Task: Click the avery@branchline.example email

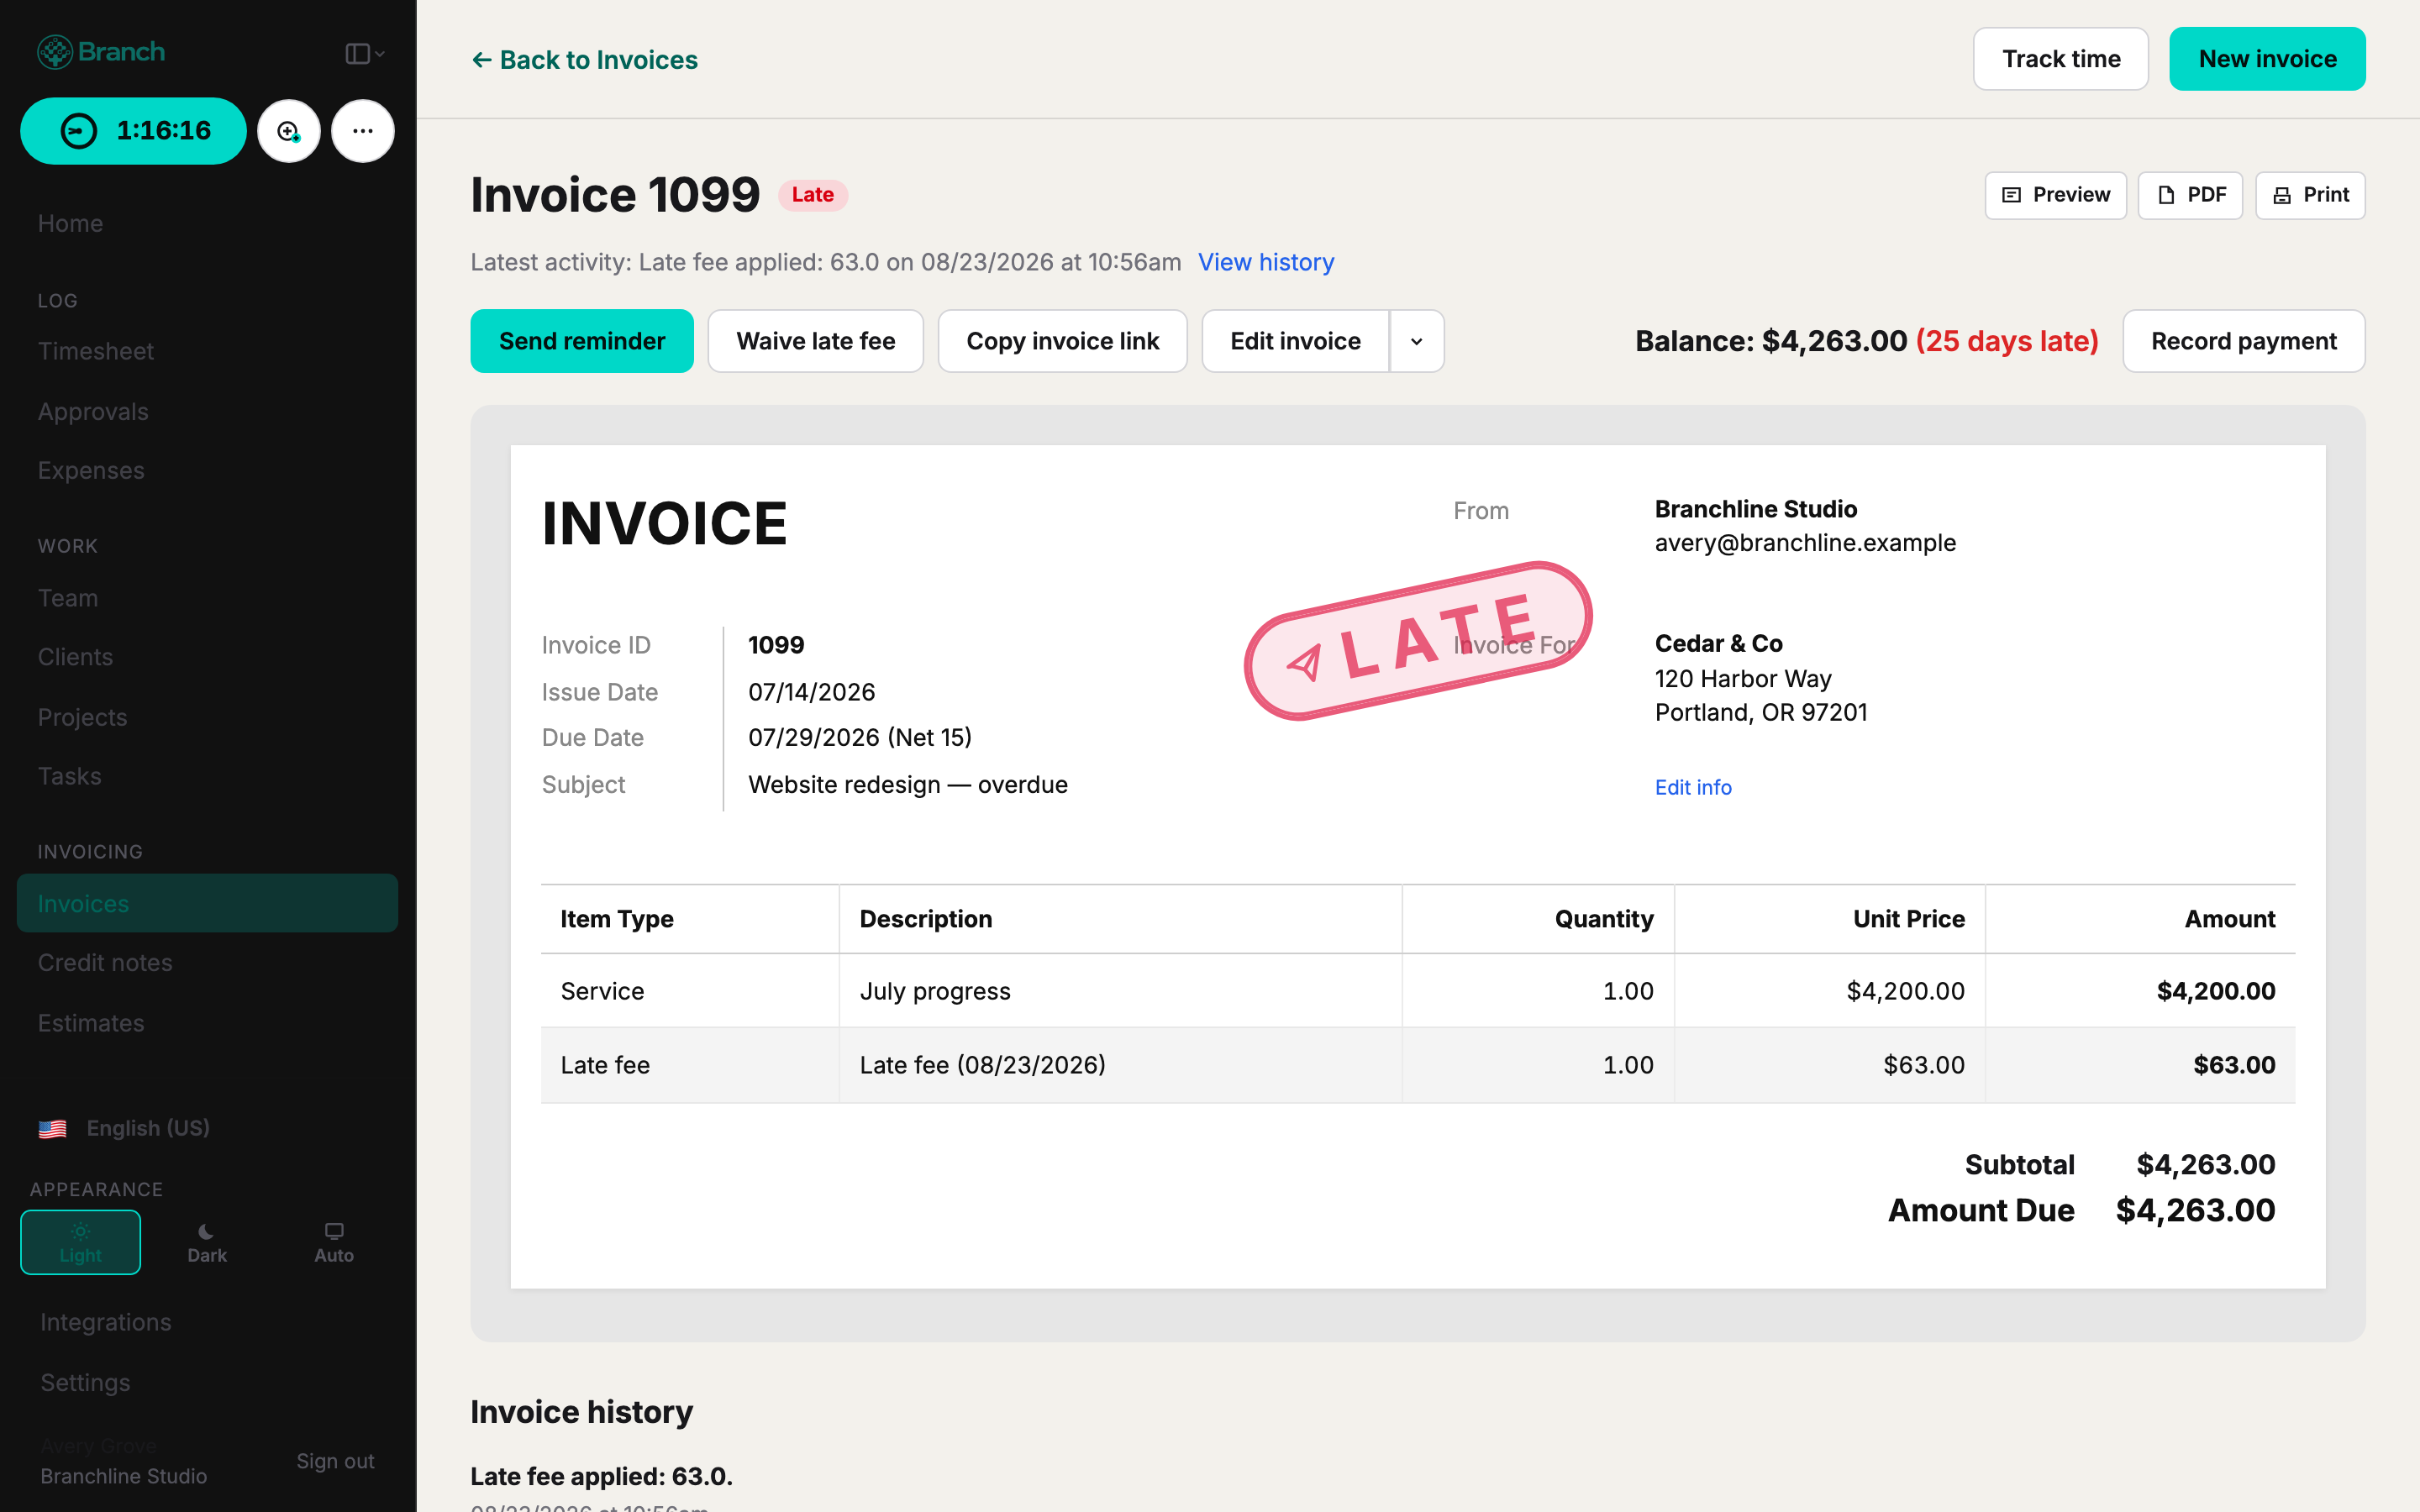Action: coord(1805,543)
